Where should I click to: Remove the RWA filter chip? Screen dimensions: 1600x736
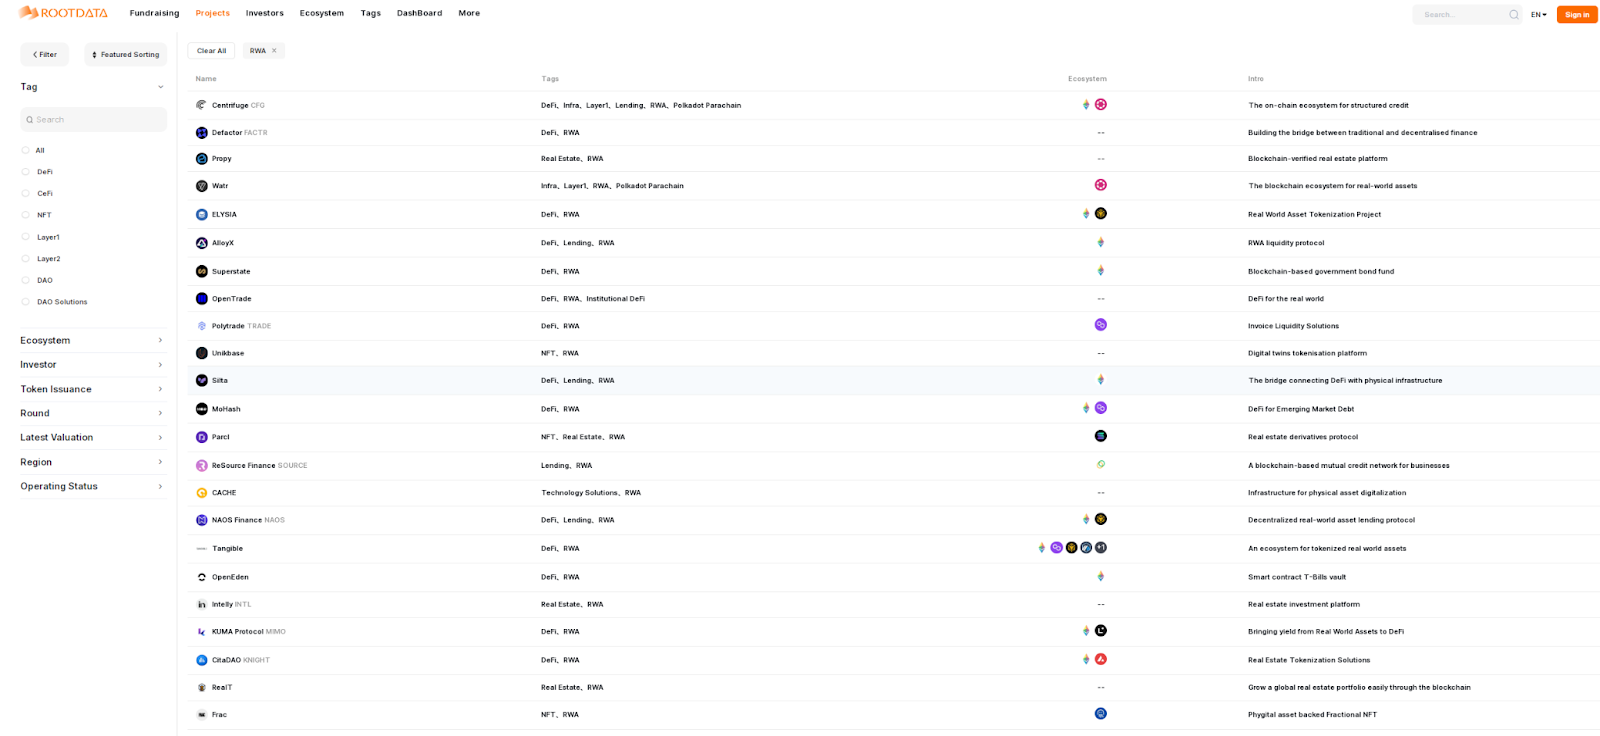(274, 51)
